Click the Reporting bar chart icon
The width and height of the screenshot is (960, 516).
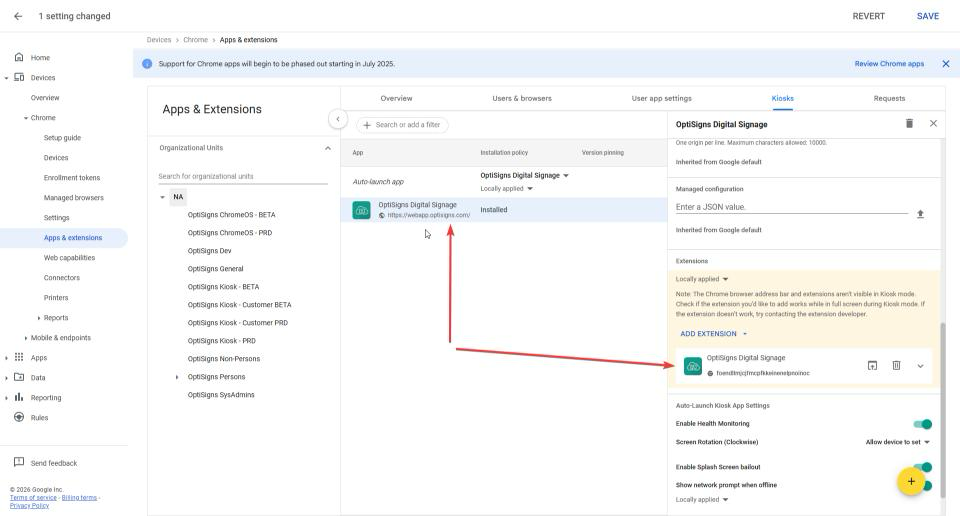click(19, 397)
